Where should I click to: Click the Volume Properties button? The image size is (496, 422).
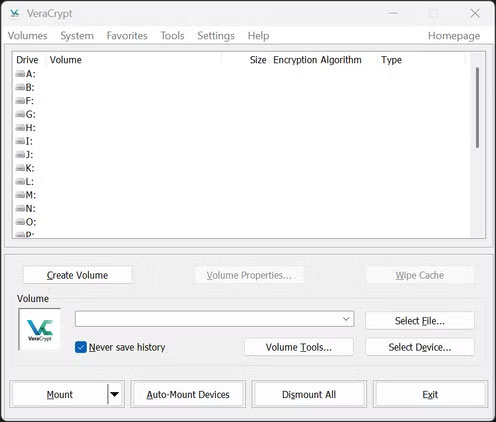click(x=249, y=275)
